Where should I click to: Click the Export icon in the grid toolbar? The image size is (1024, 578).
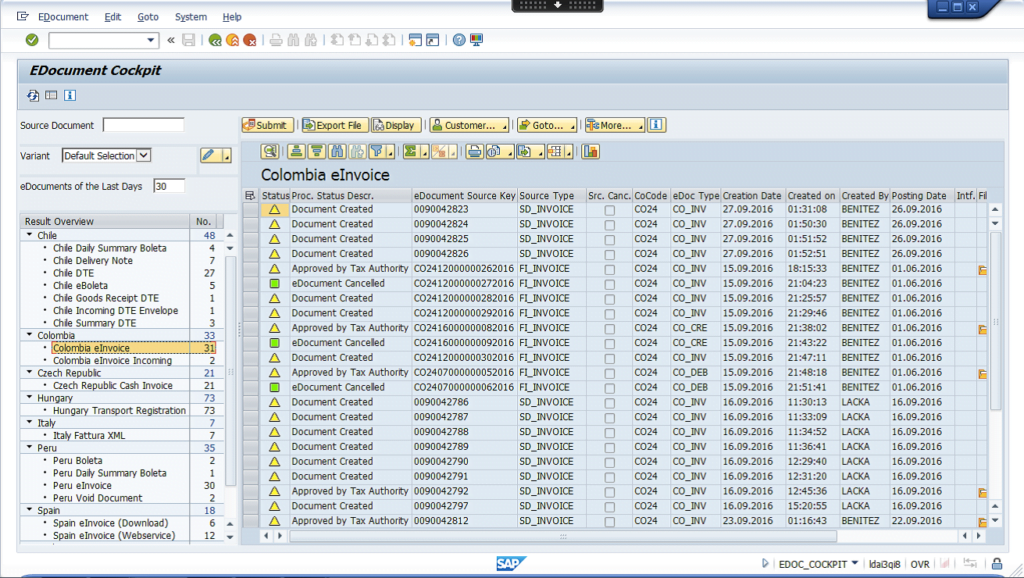tap(525, 152)
